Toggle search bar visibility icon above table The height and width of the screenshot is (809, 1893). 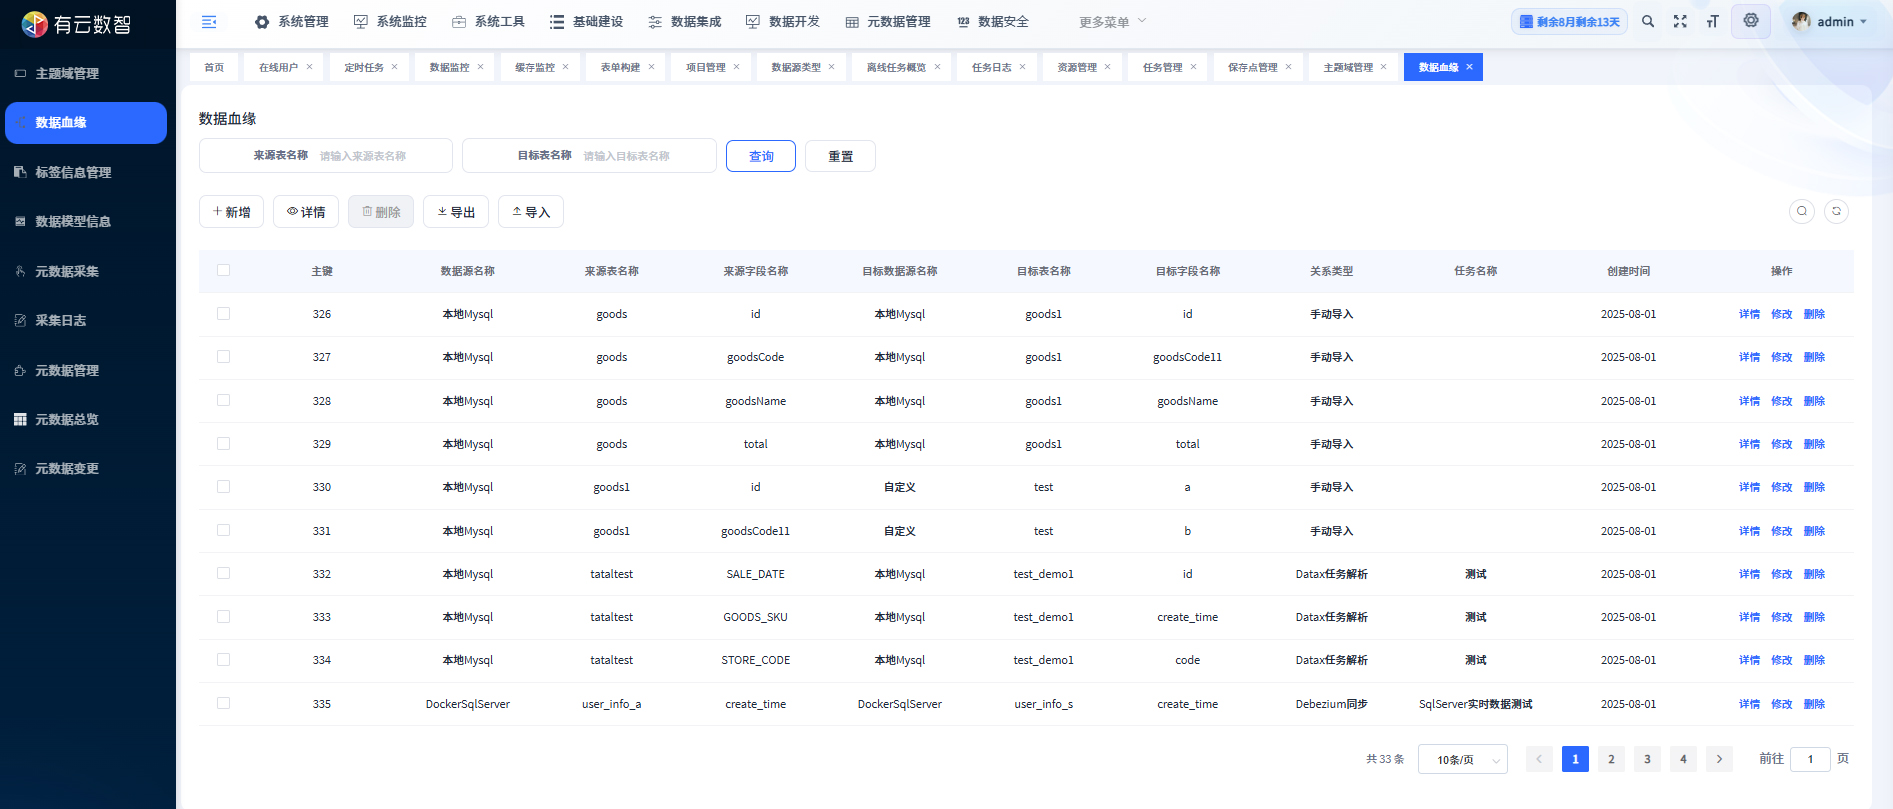click(x=1801, y=211)
